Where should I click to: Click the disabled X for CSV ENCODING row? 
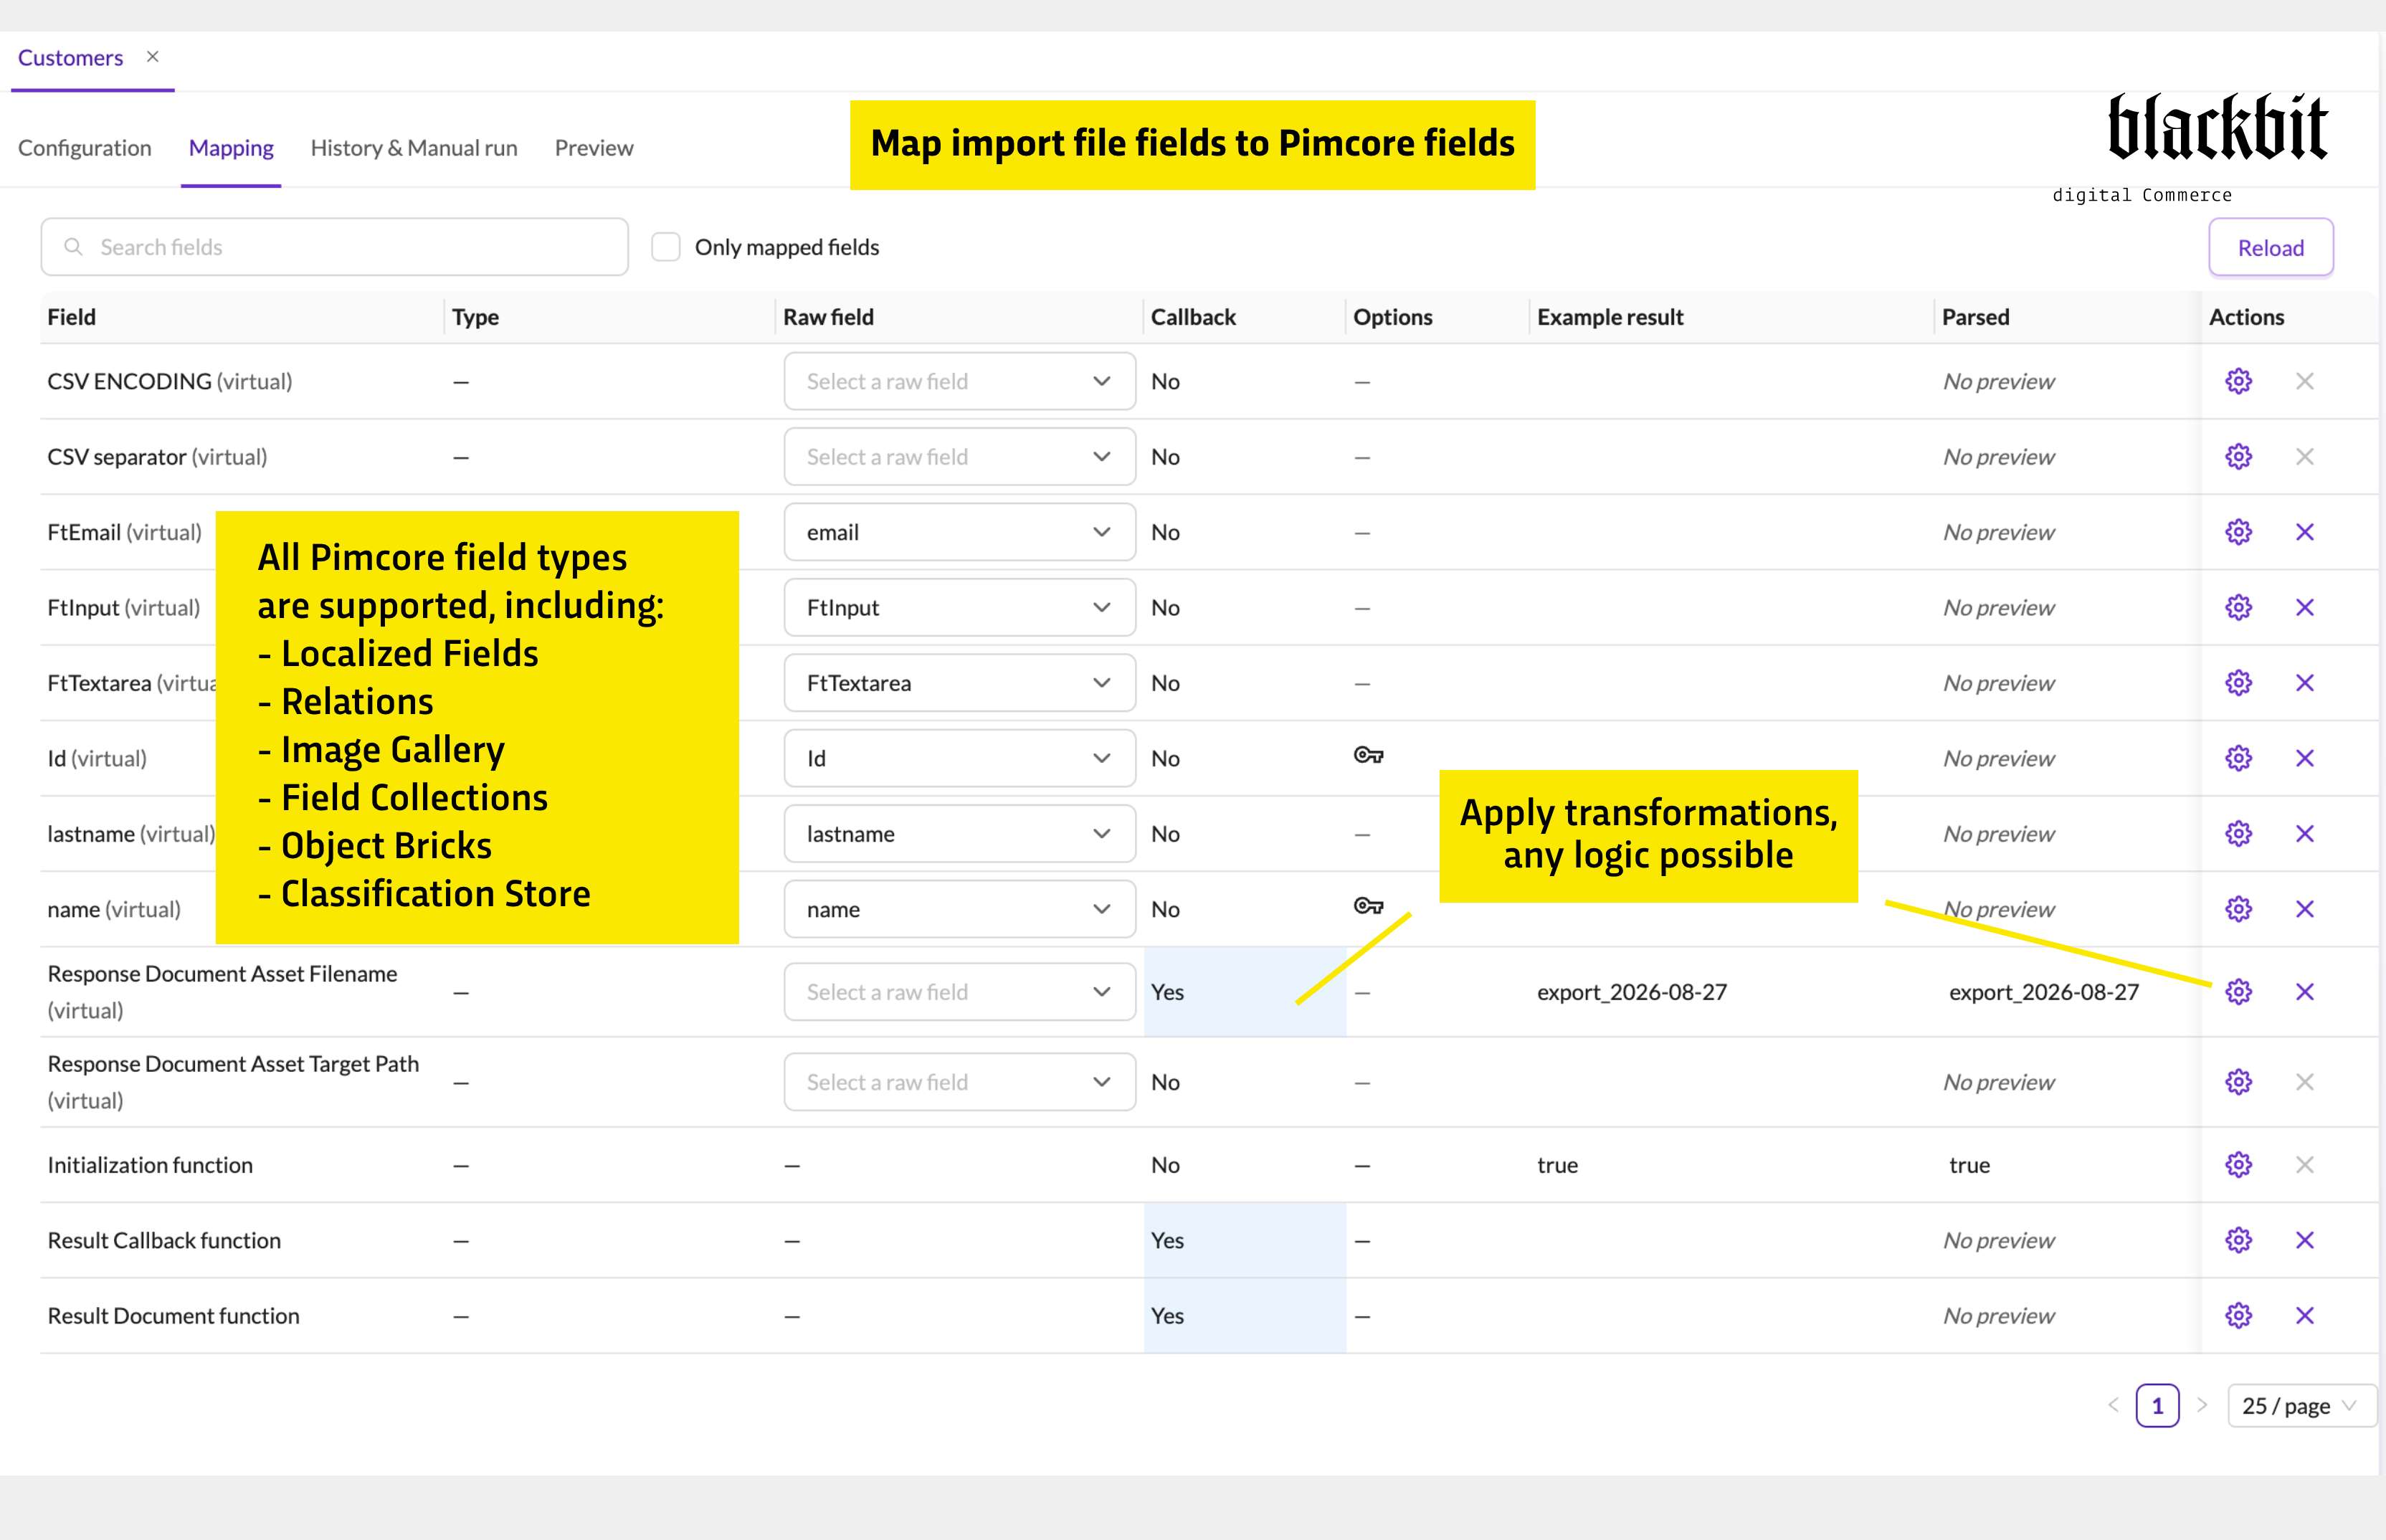pos(2305,381)
